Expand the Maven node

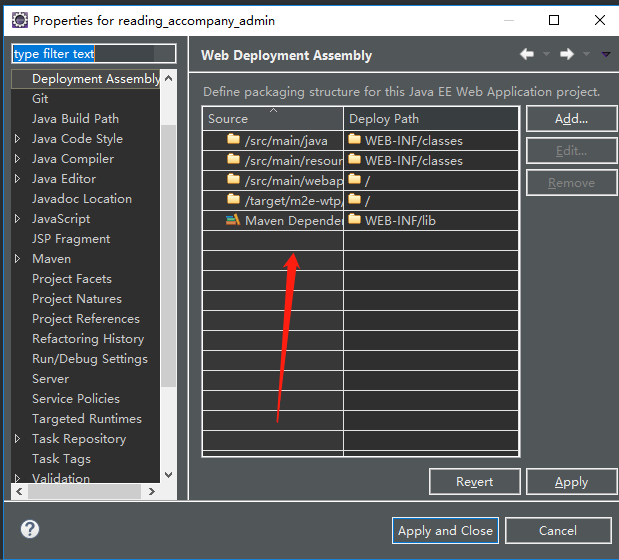17,259
